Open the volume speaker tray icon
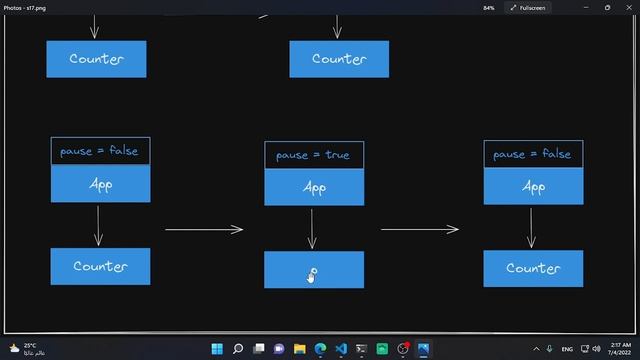Screen dimensions: 640x360 [596, 349]
